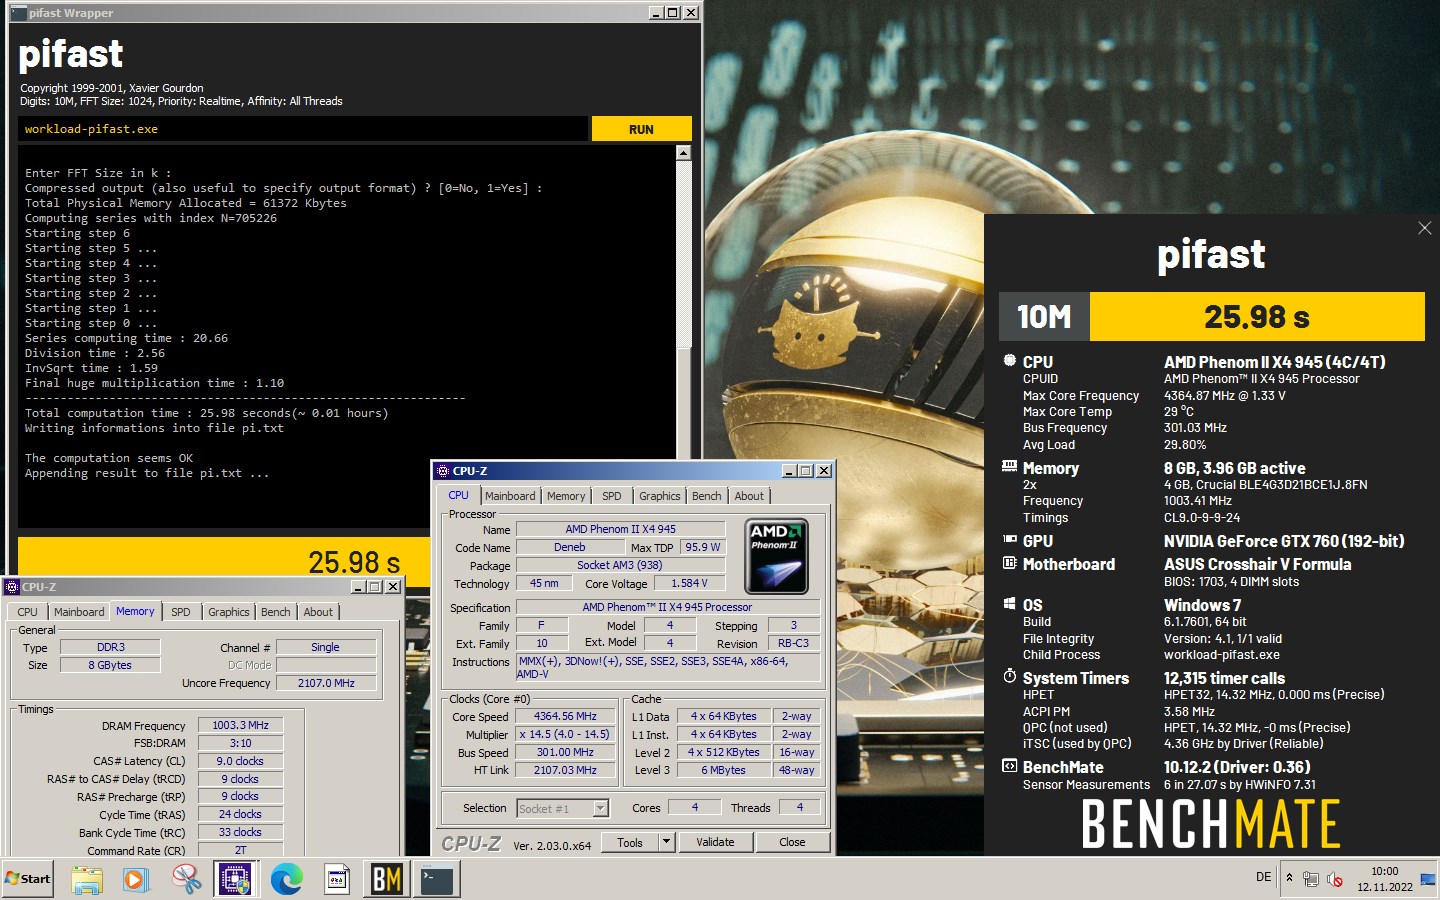Viewport: 1440px width, 900px height.
Task: Click the Motherboard icon in BenchMate
Action: (1009, 563)
